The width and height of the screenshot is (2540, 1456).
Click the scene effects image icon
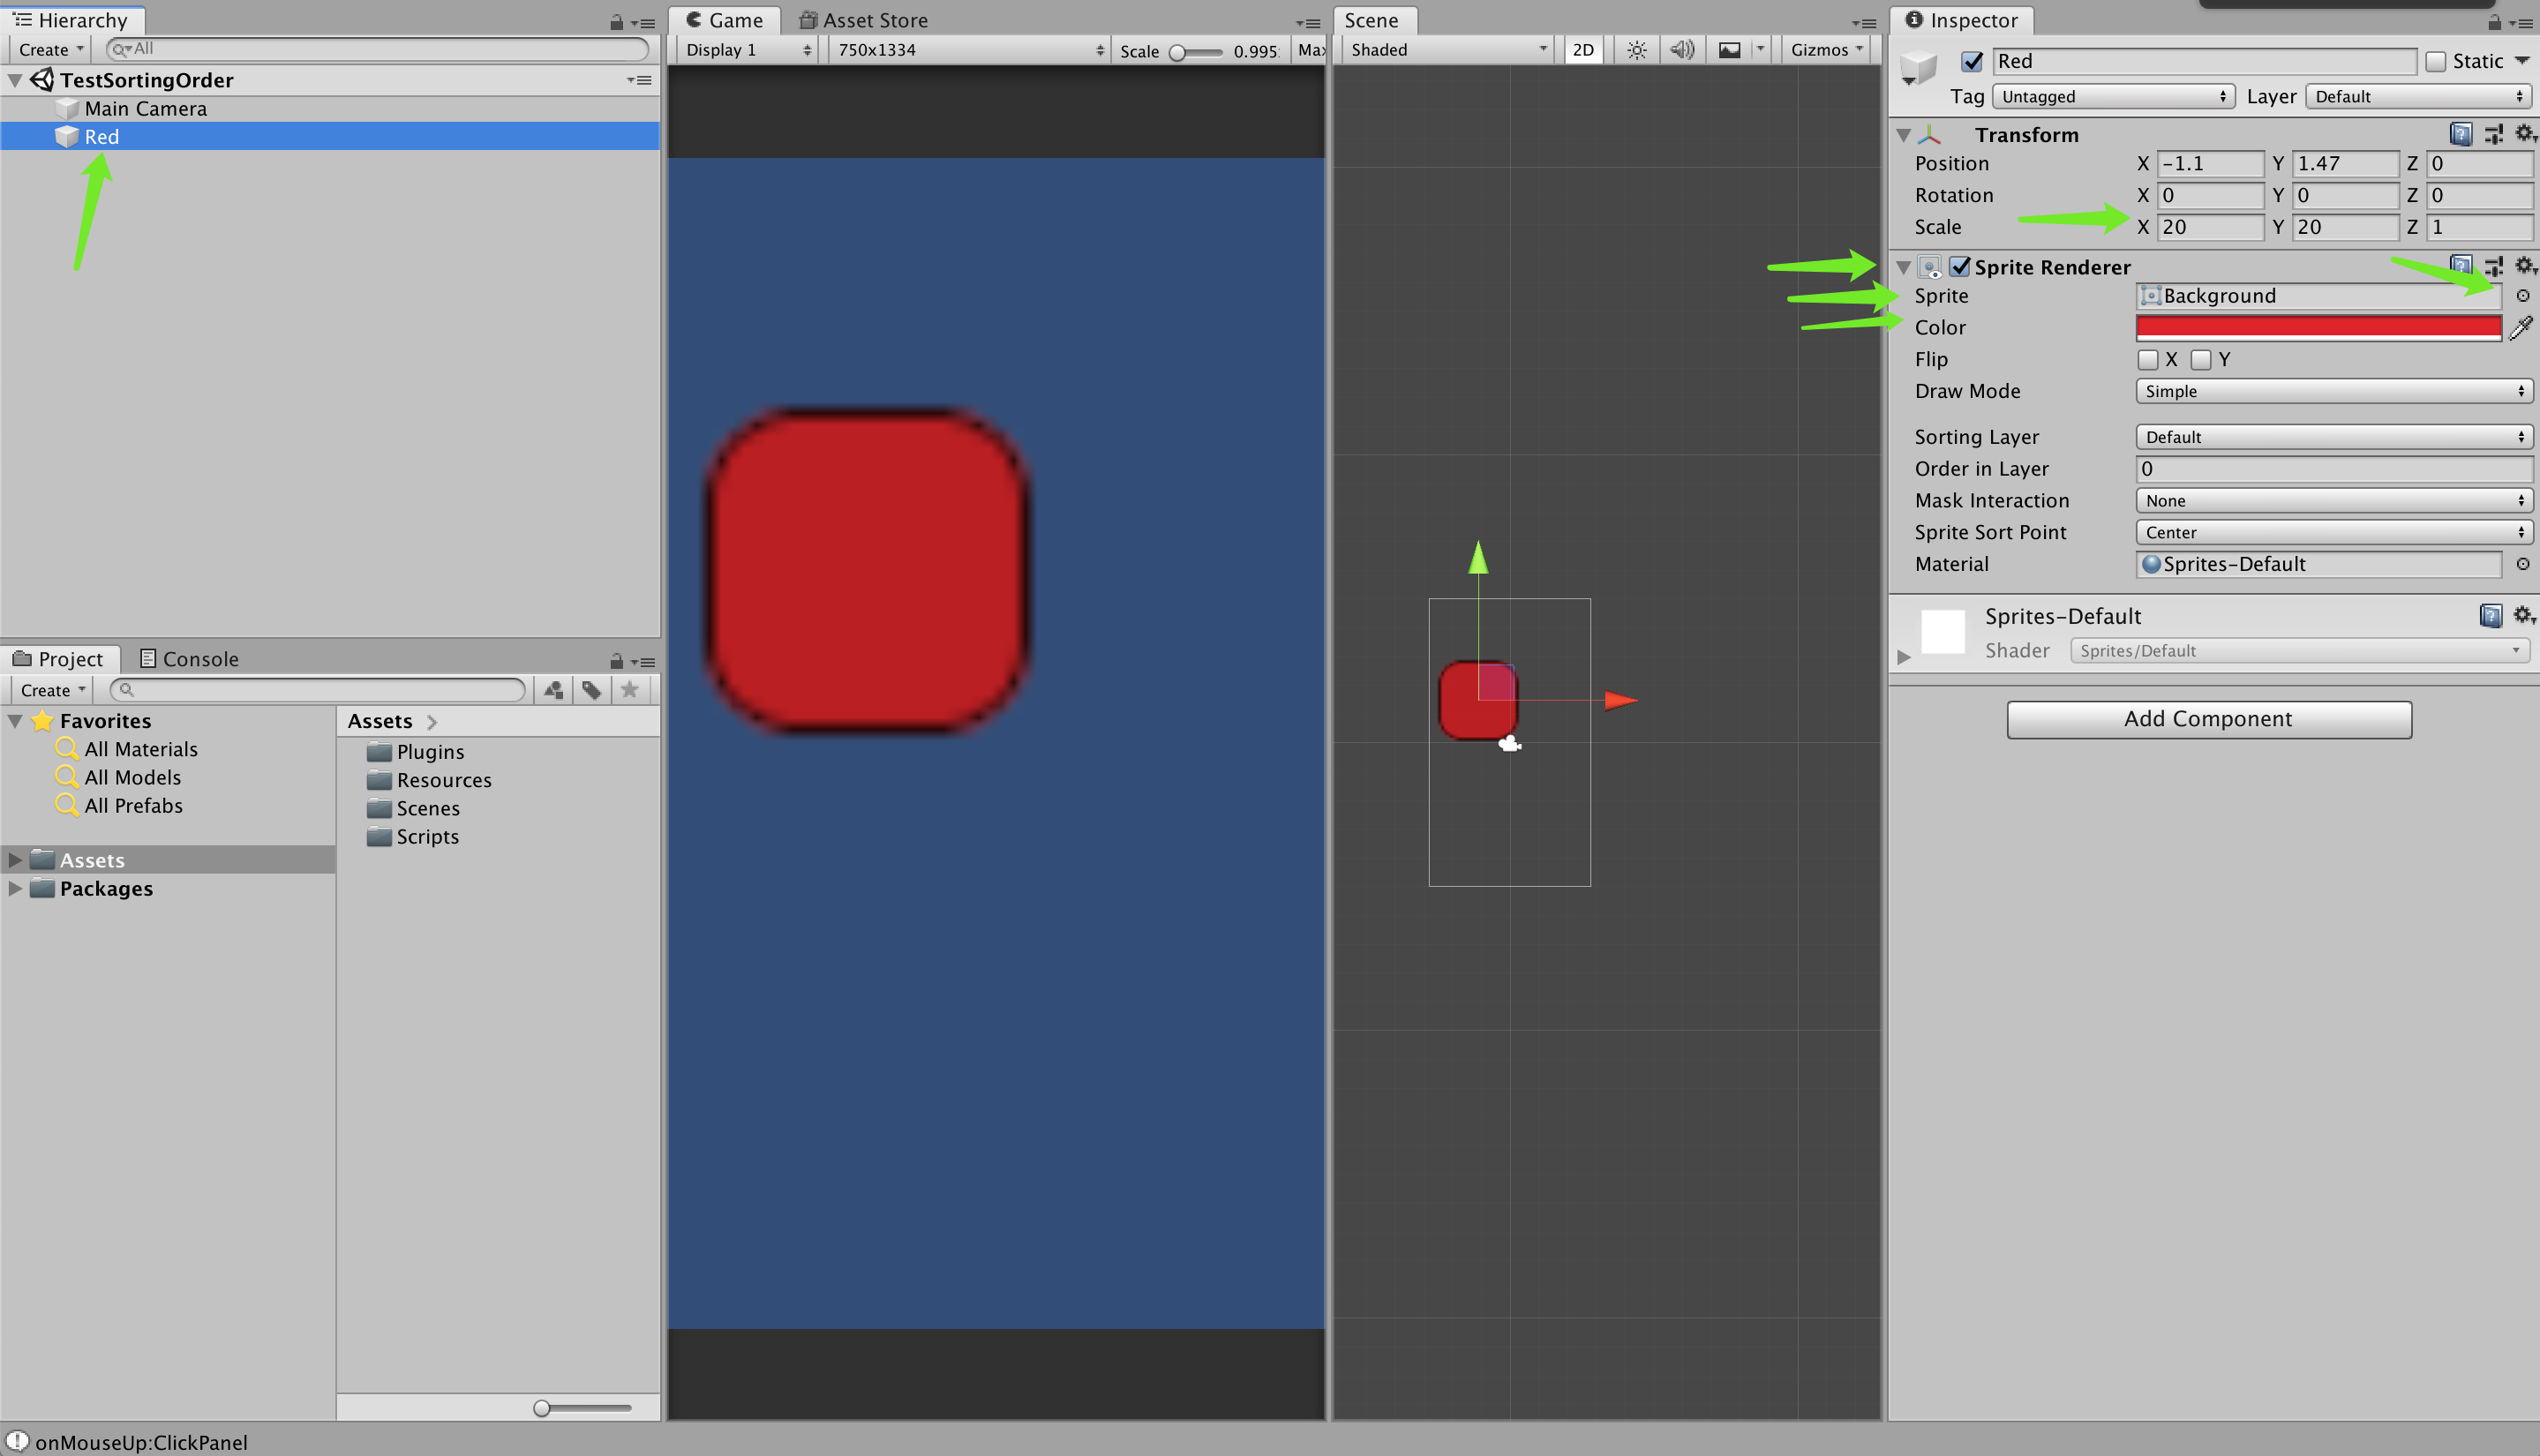pos(1729,50)
